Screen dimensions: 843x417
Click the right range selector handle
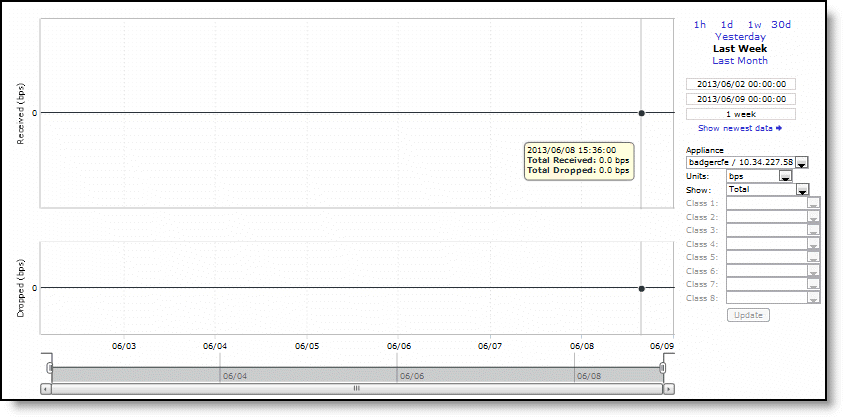coord(662,369)
